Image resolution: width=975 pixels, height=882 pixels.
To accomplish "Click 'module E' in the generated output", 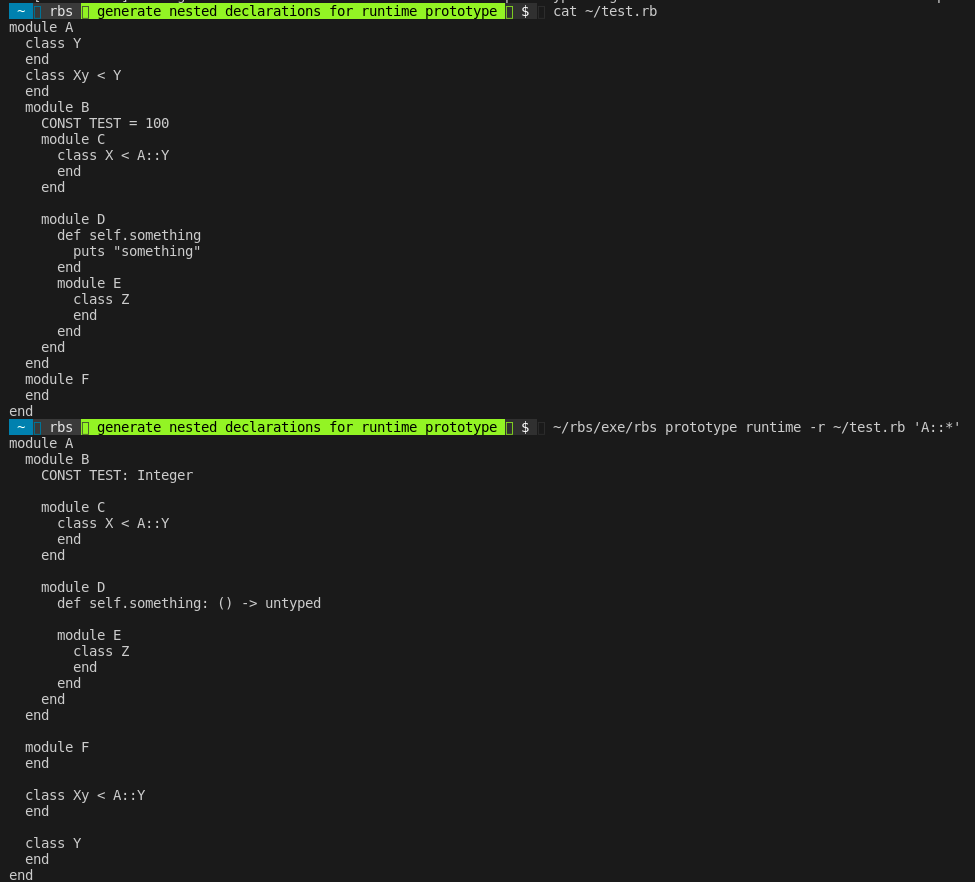I will tap(89, 635).
